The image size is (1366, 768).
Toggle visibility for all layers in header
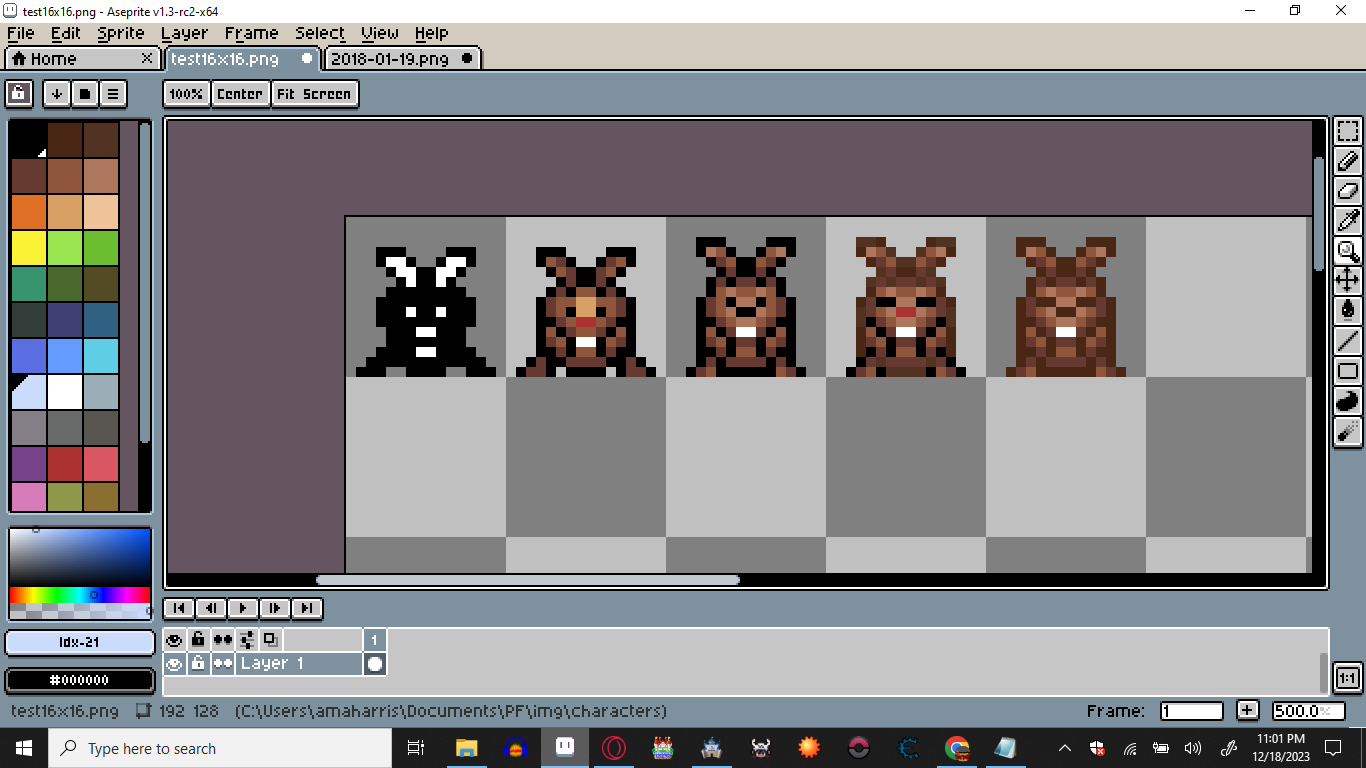click(x=175, y=640)
